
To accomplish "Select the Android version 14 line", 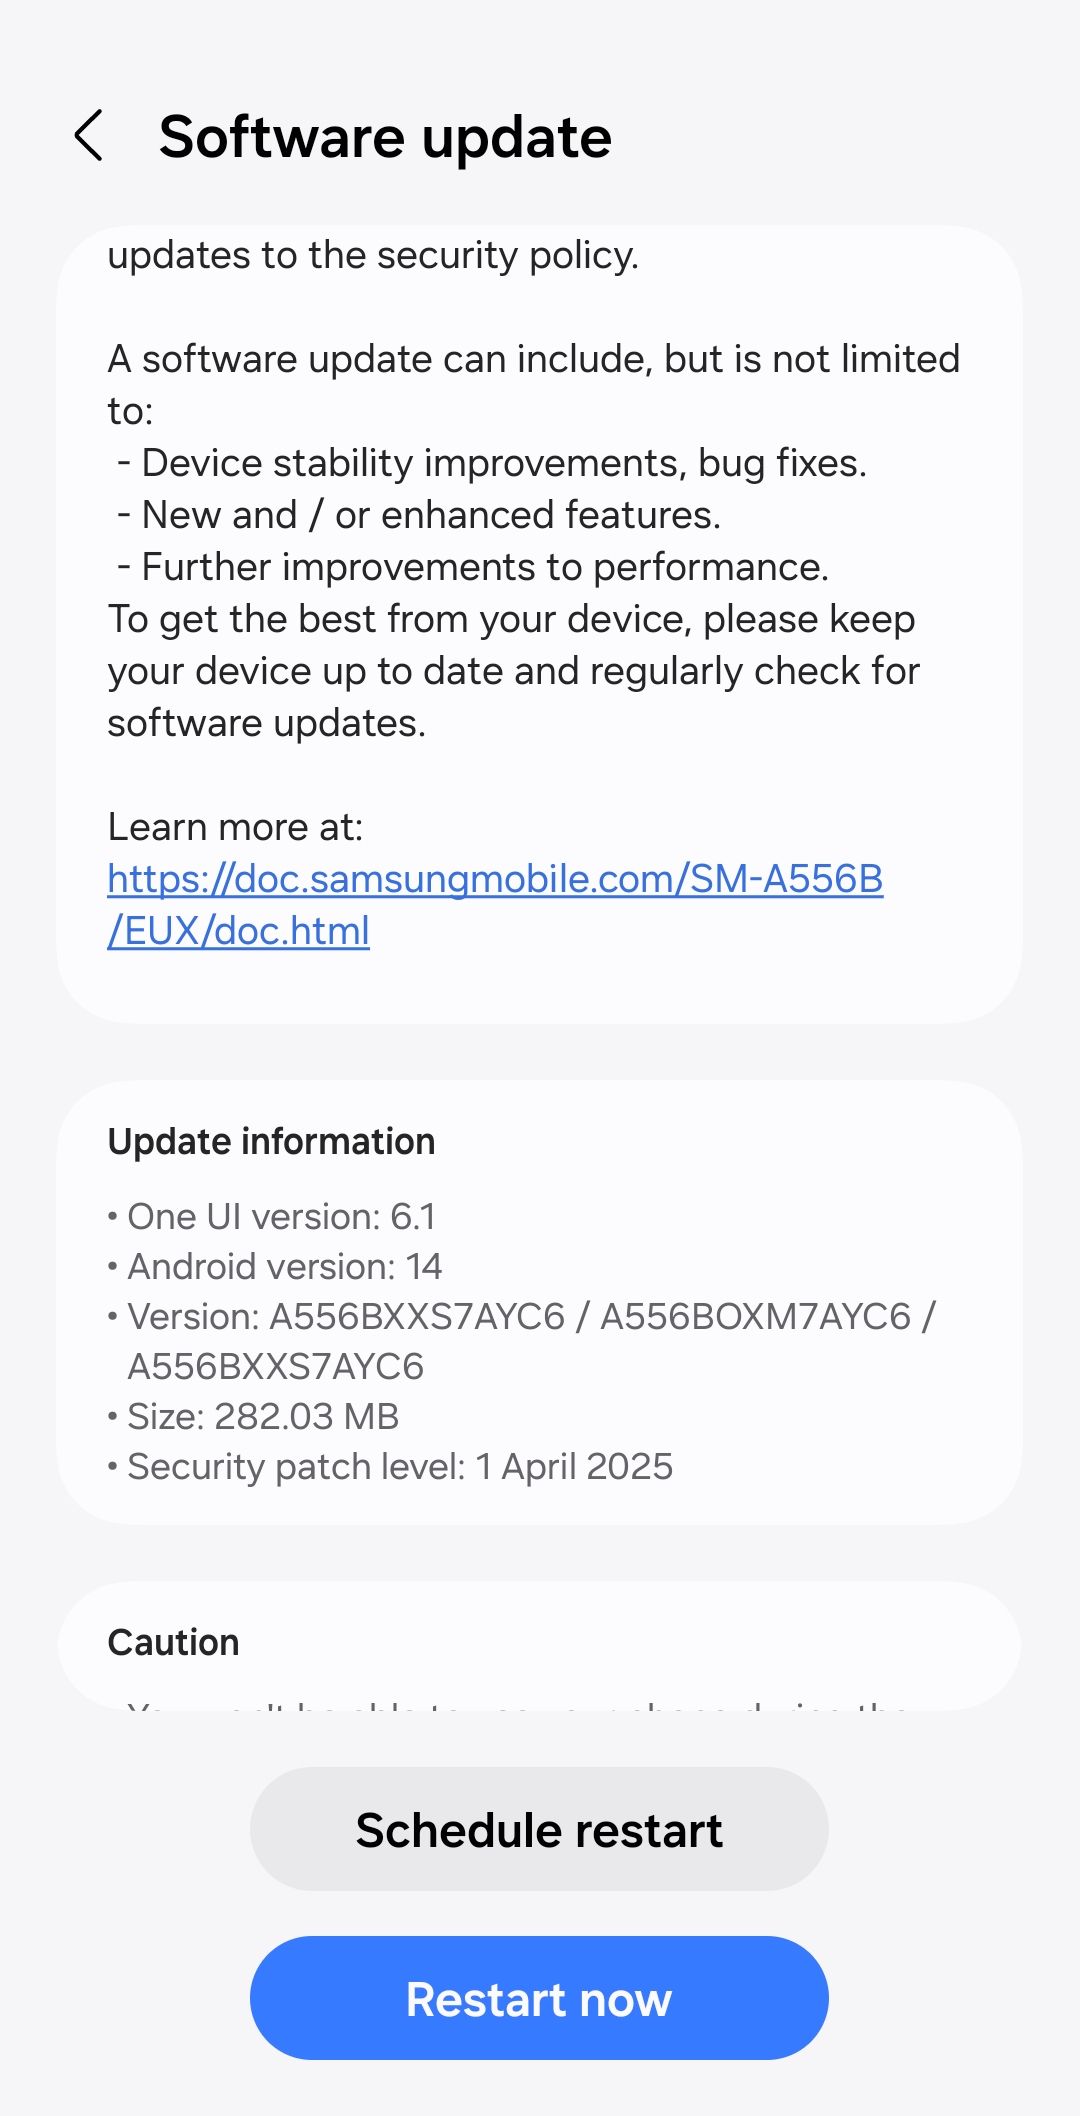I will tap(275, 1266).
